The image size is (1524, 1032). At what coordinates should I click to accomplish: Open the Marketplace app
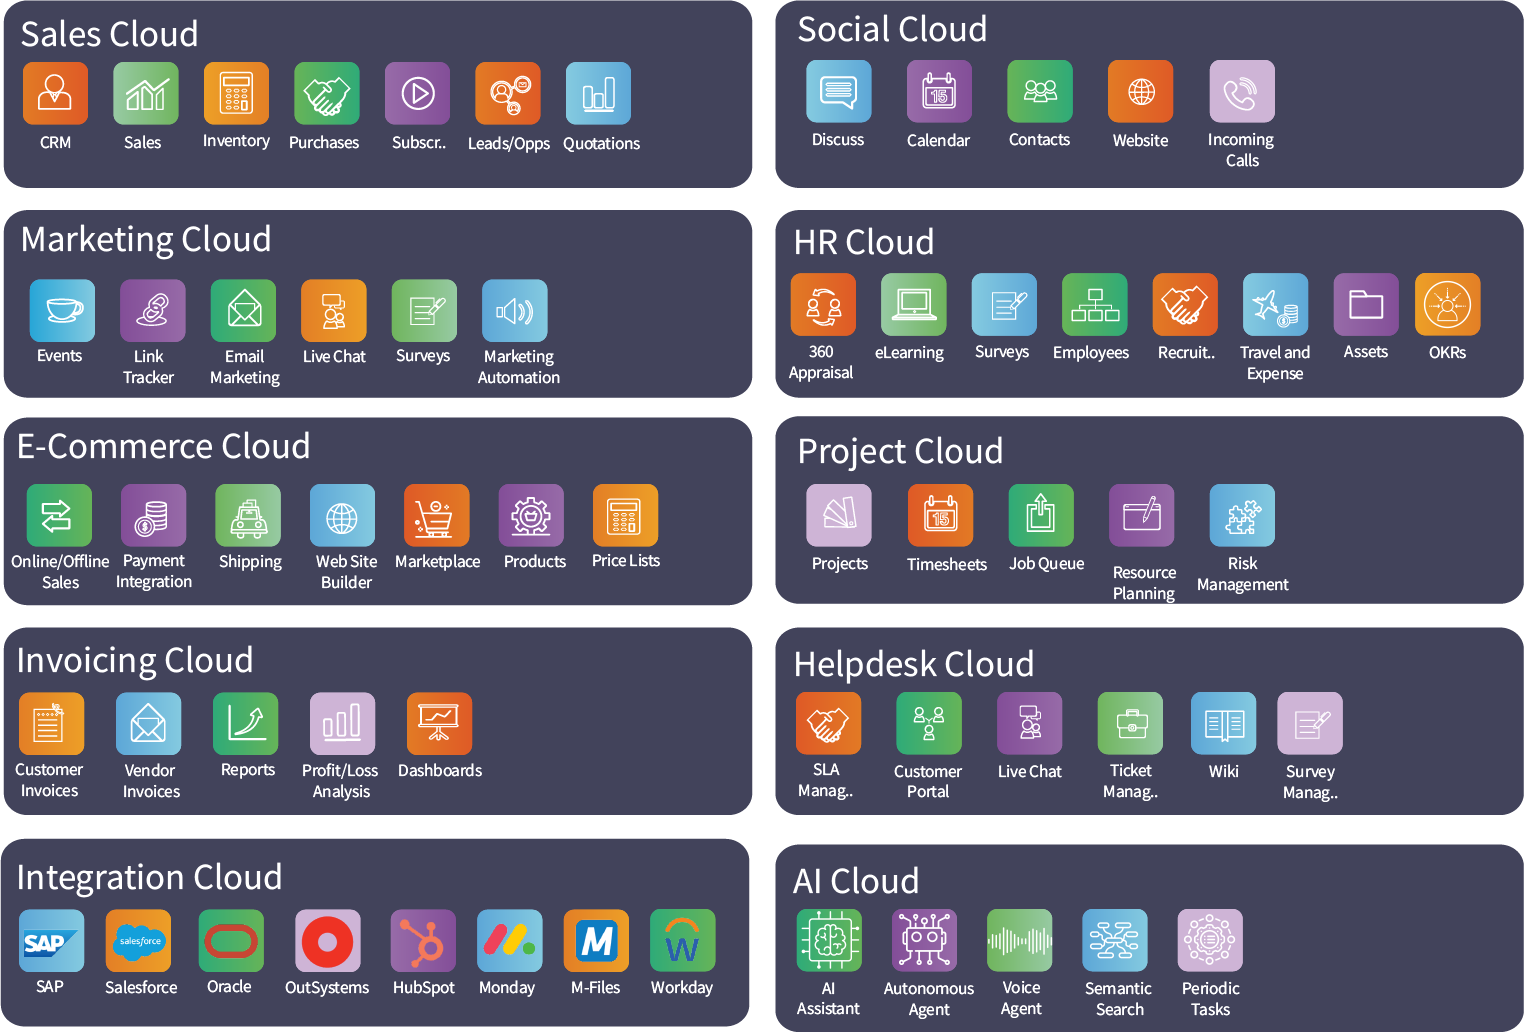[x=437, y=516]
